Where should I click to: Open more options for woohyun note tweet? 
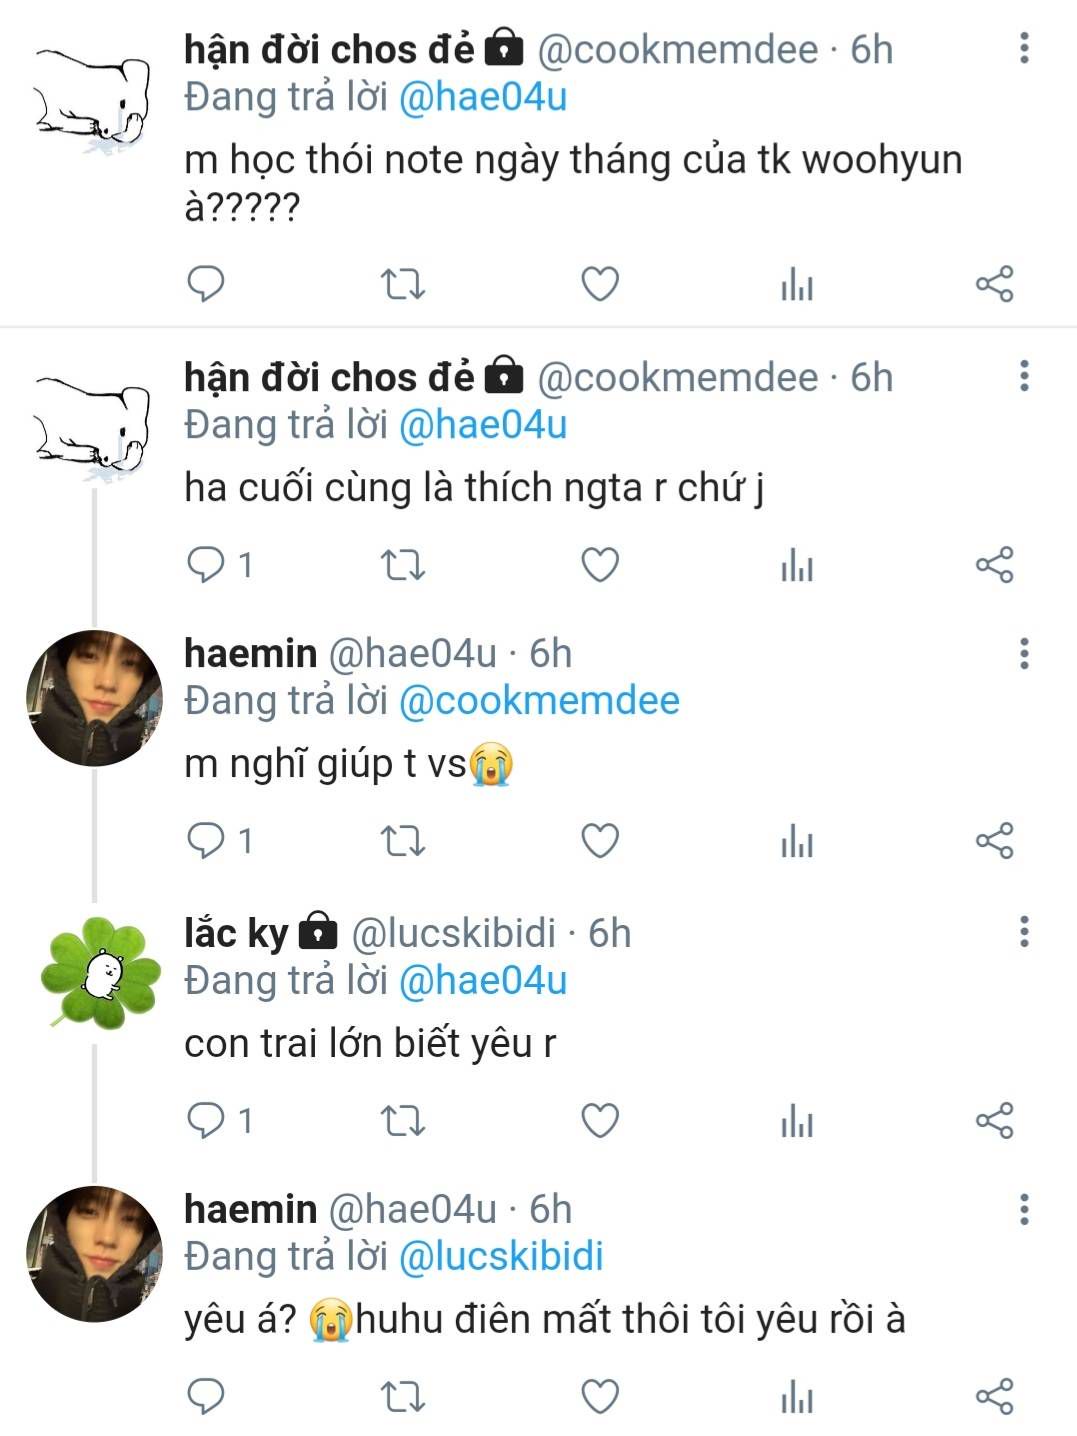pyautogui.click(x=1024, y=48)
